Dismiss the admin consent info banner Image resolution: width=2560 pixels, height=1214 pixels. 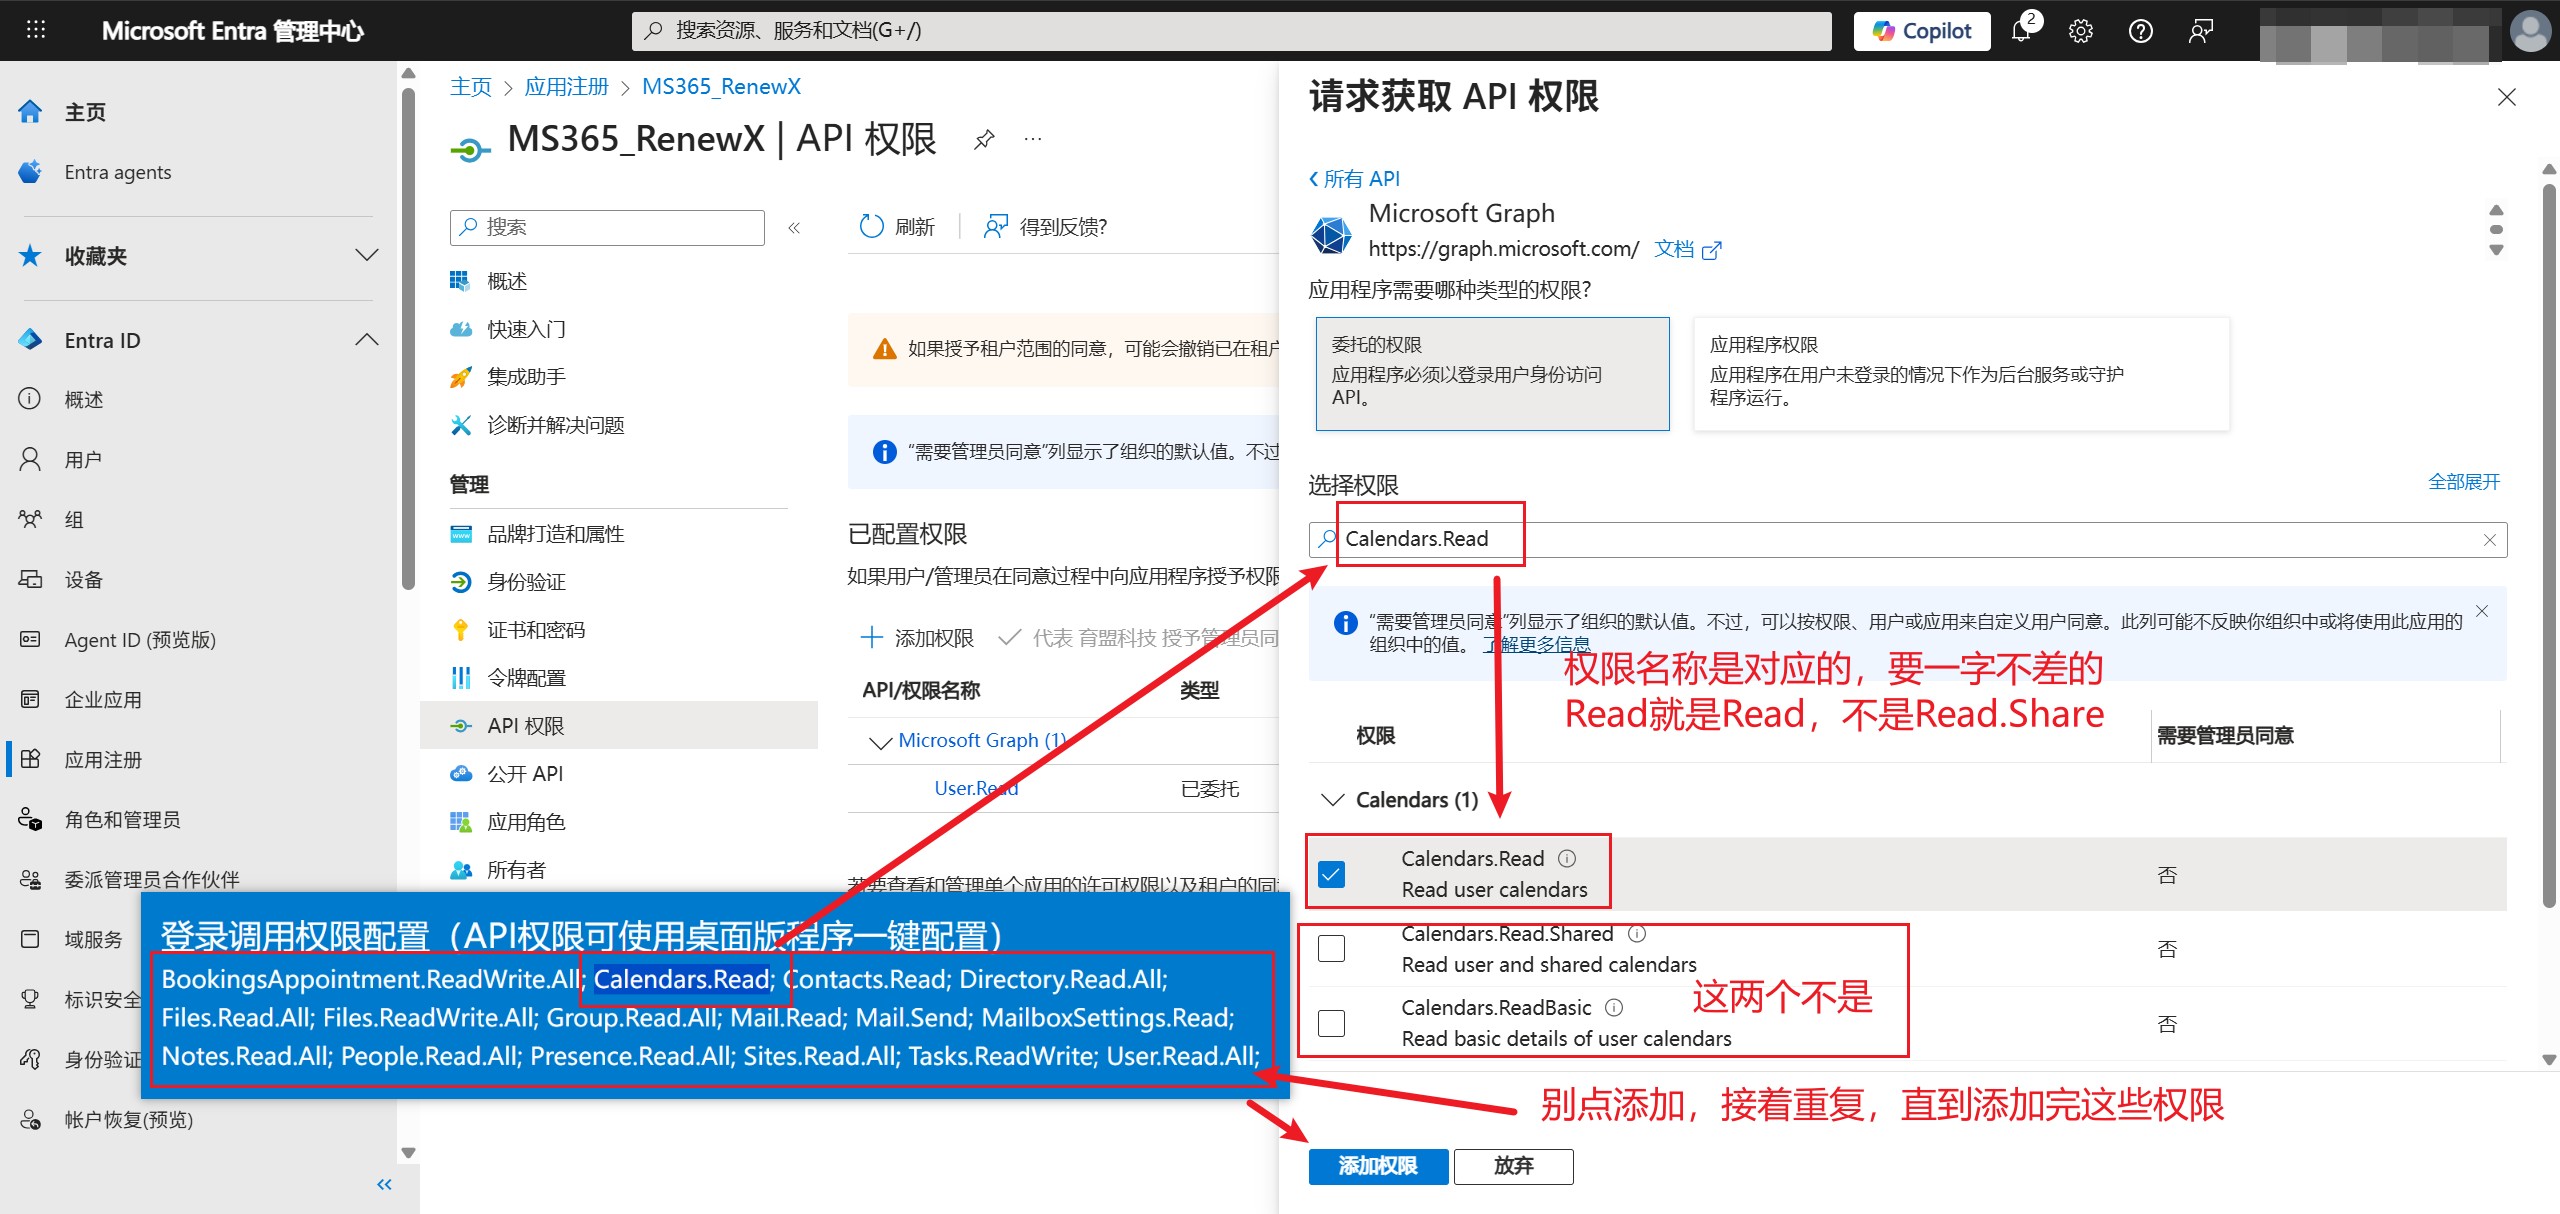coord(2482,611)
